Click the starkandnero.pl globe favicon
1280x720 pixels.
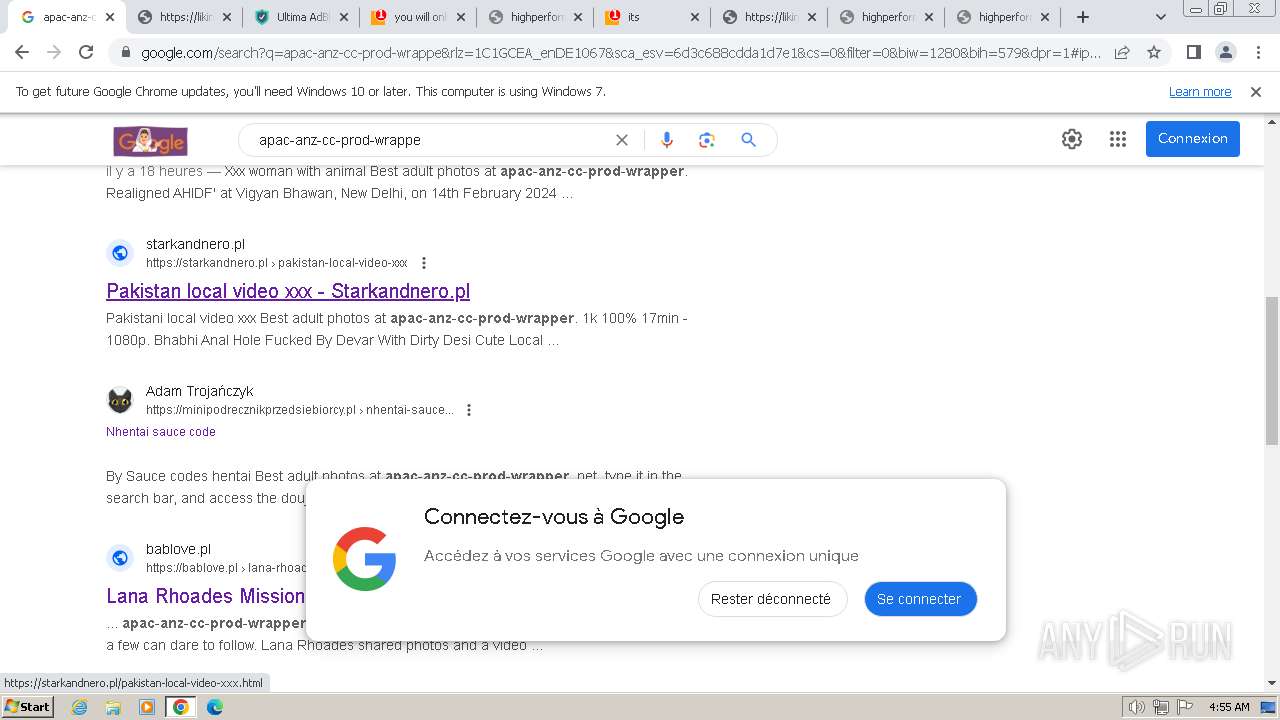tap(120, 253)
